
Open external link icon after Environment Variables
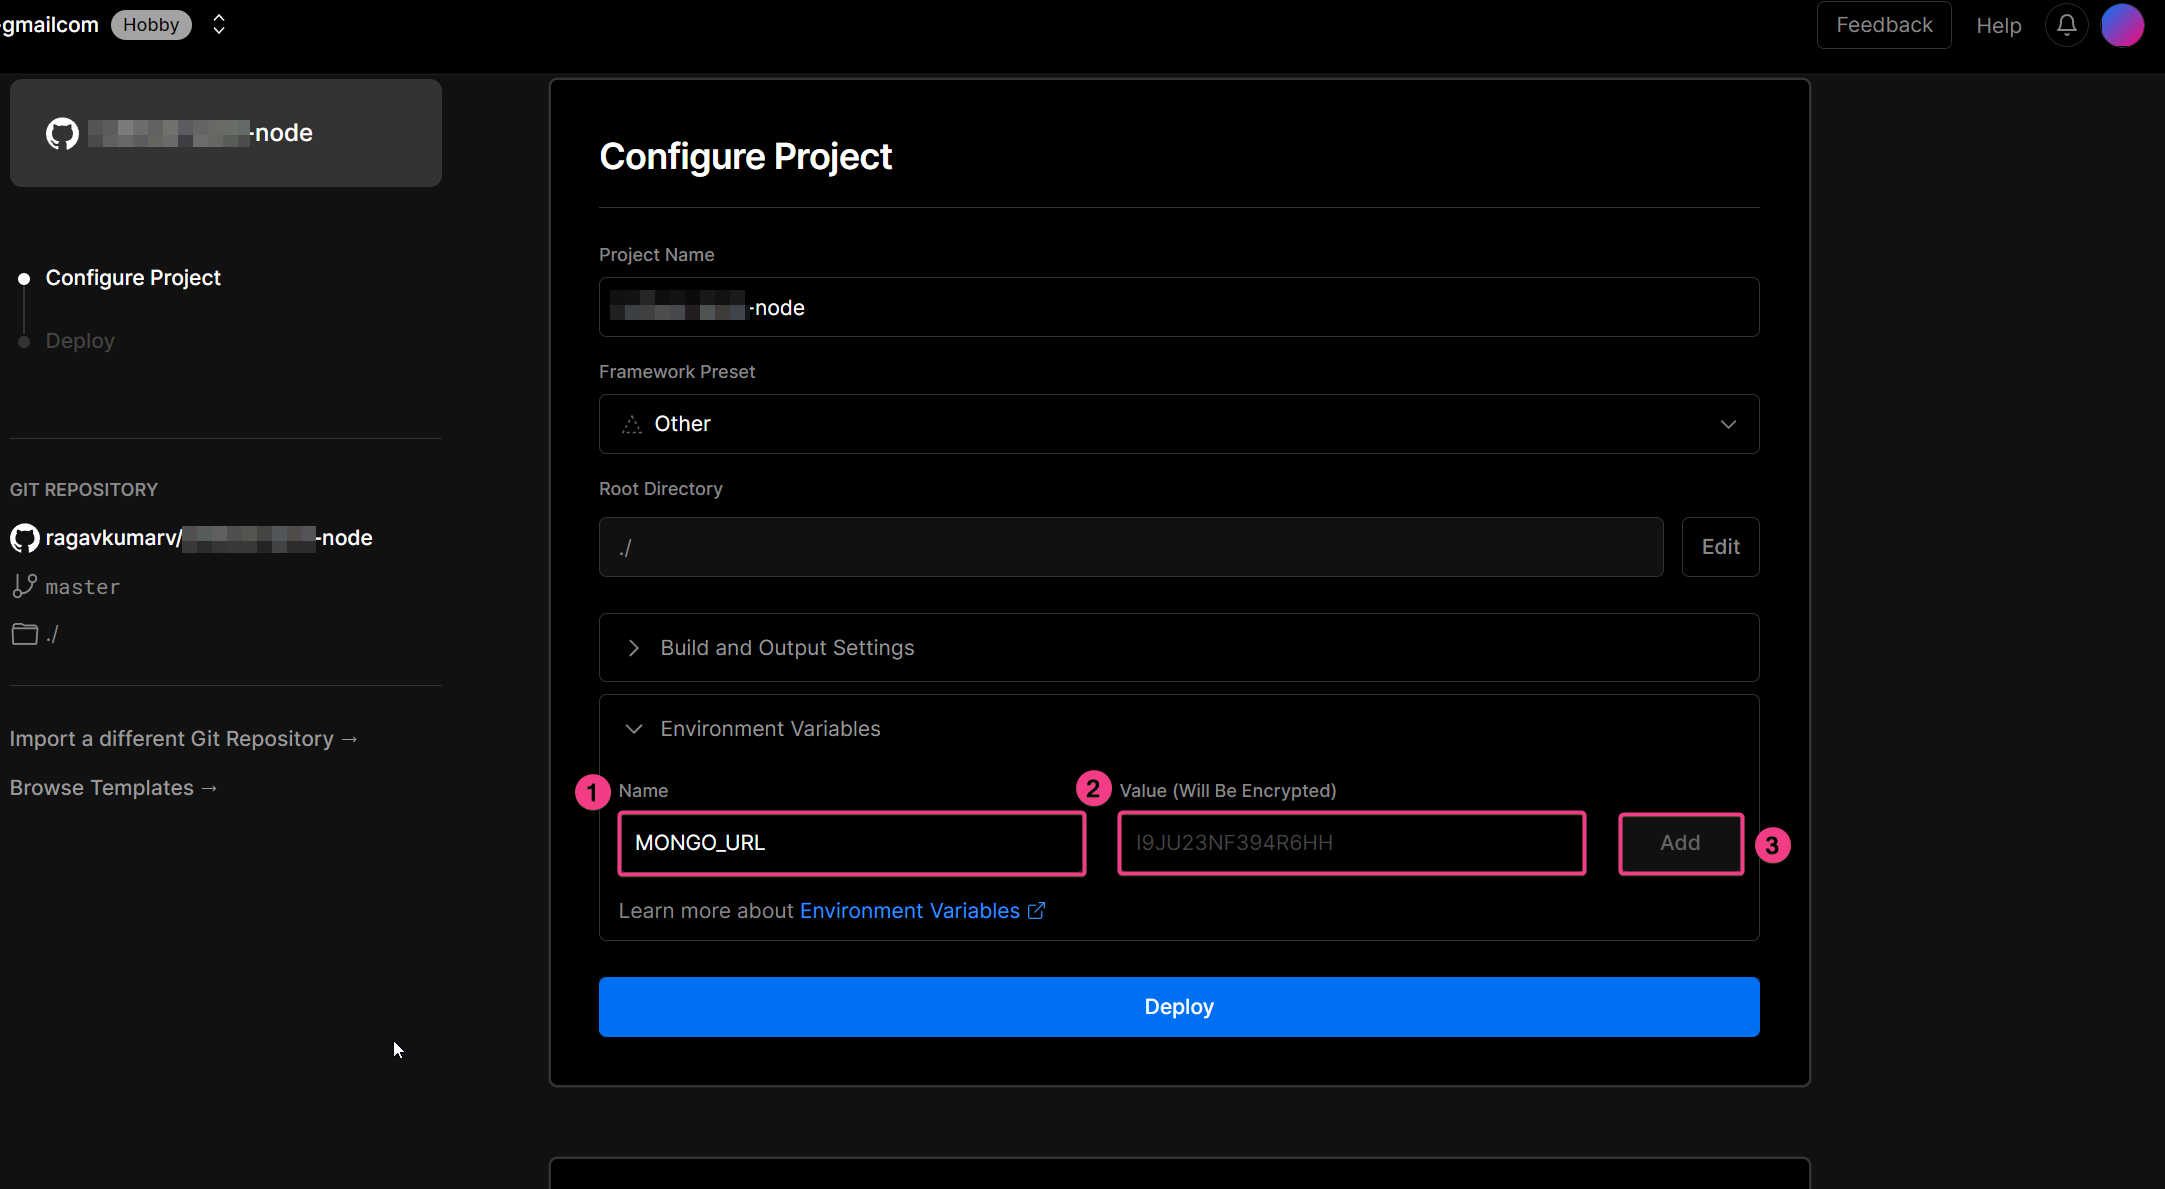click(1036, 911)
